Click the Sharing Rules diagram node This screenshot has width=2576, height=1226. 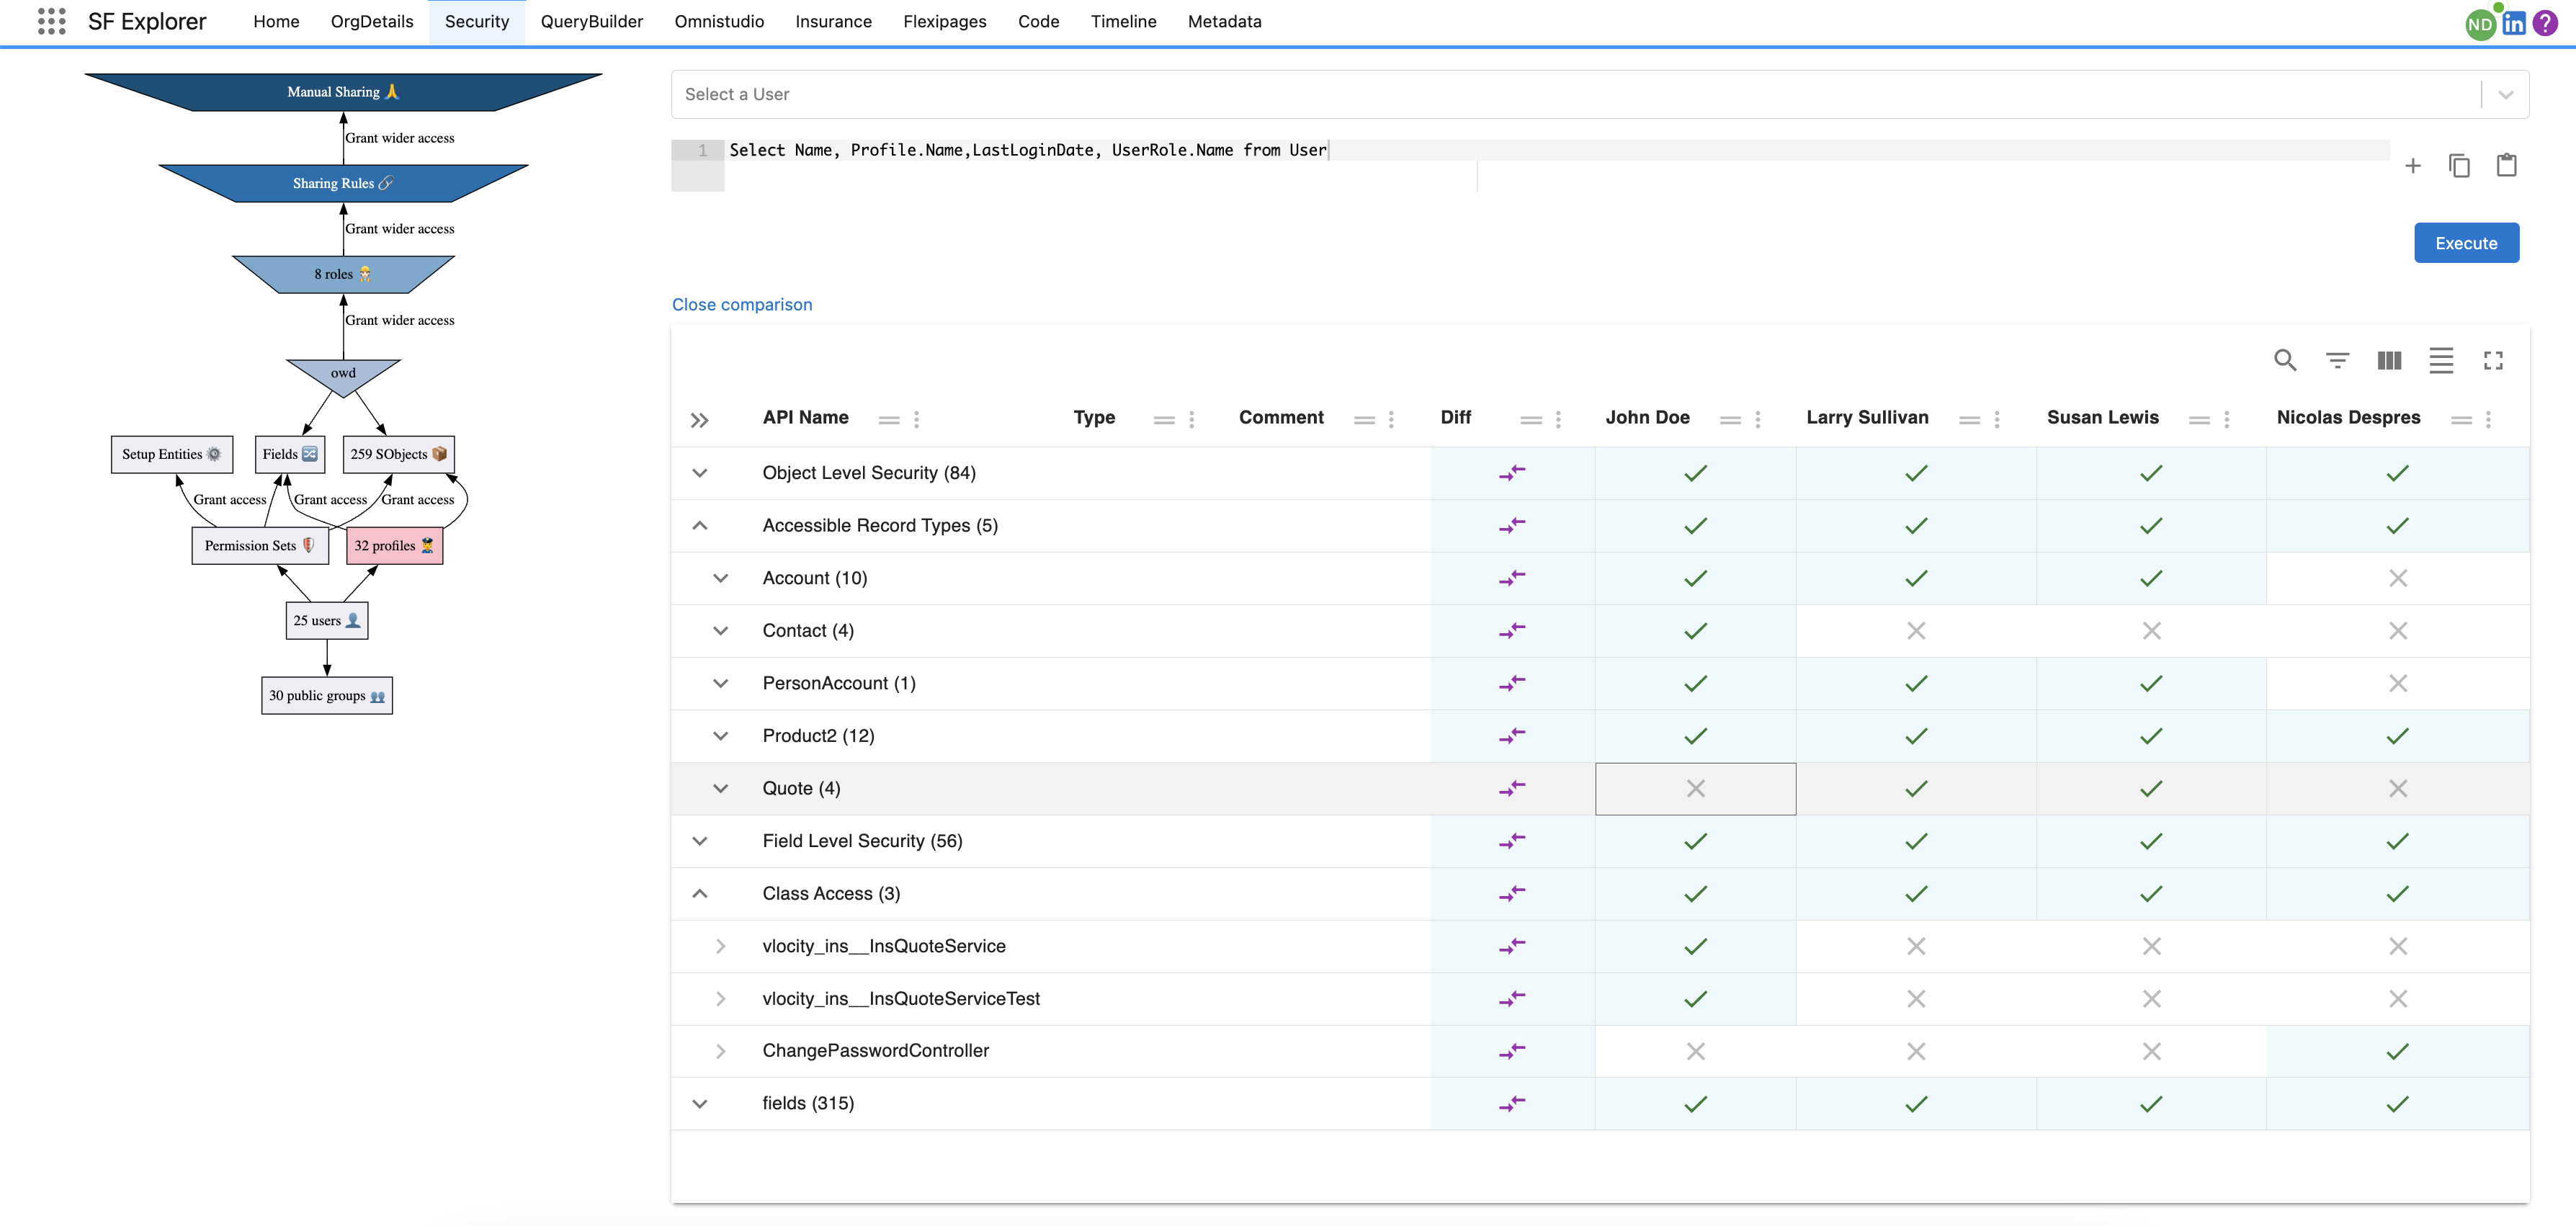[343, 183]
